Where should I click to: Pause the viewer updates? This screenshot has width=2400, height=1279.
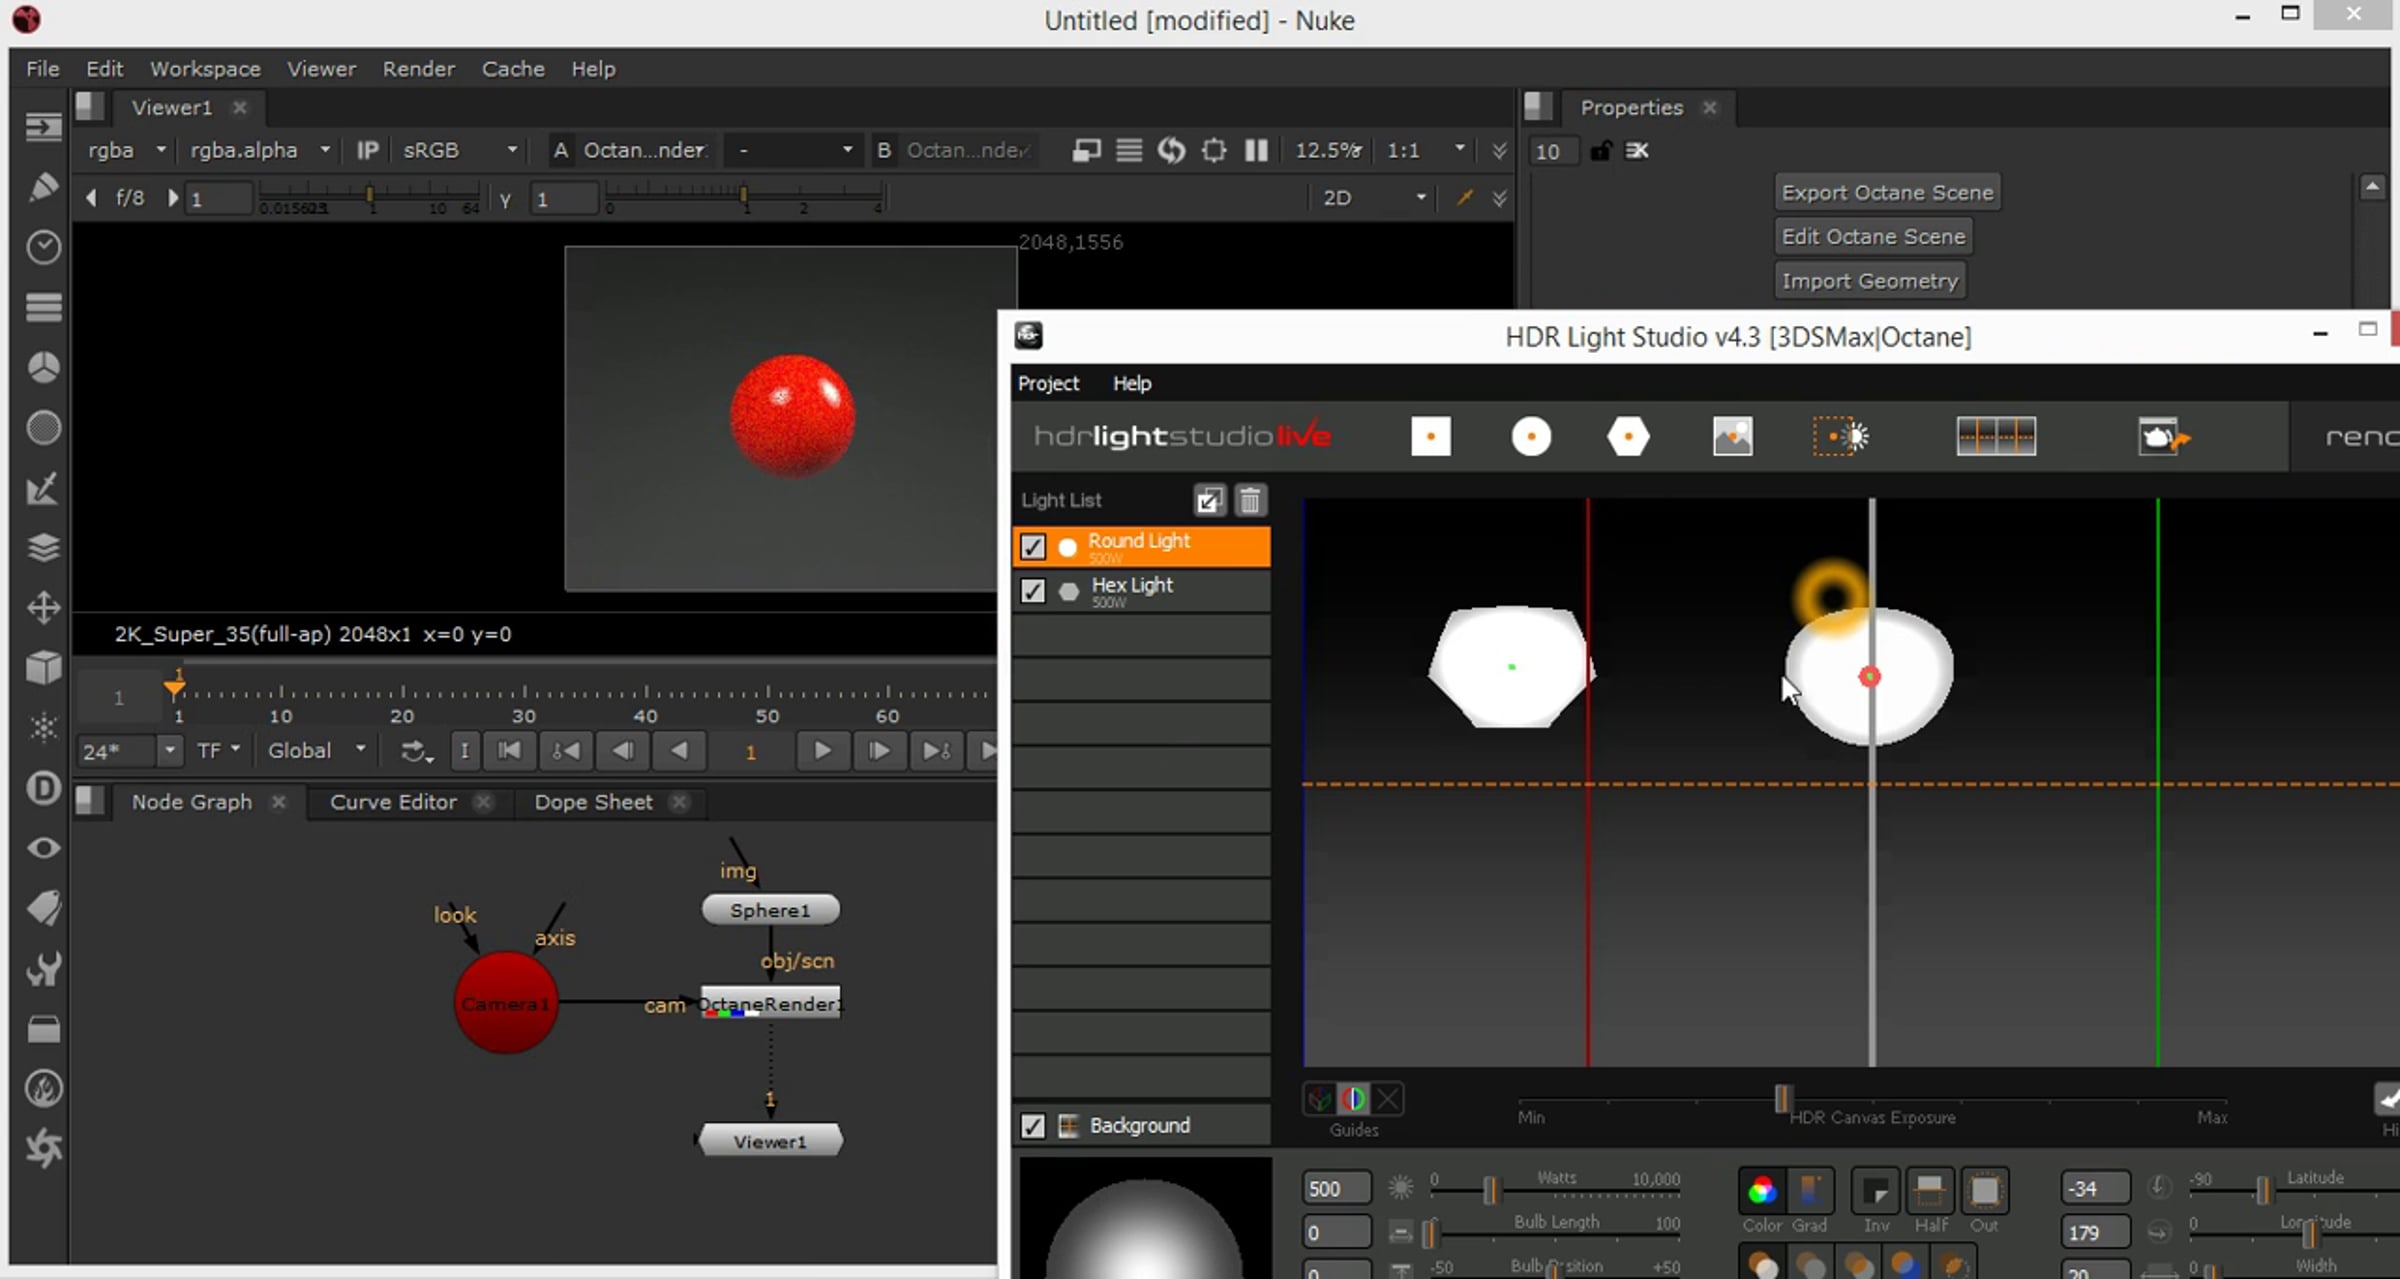[1256, 151]
